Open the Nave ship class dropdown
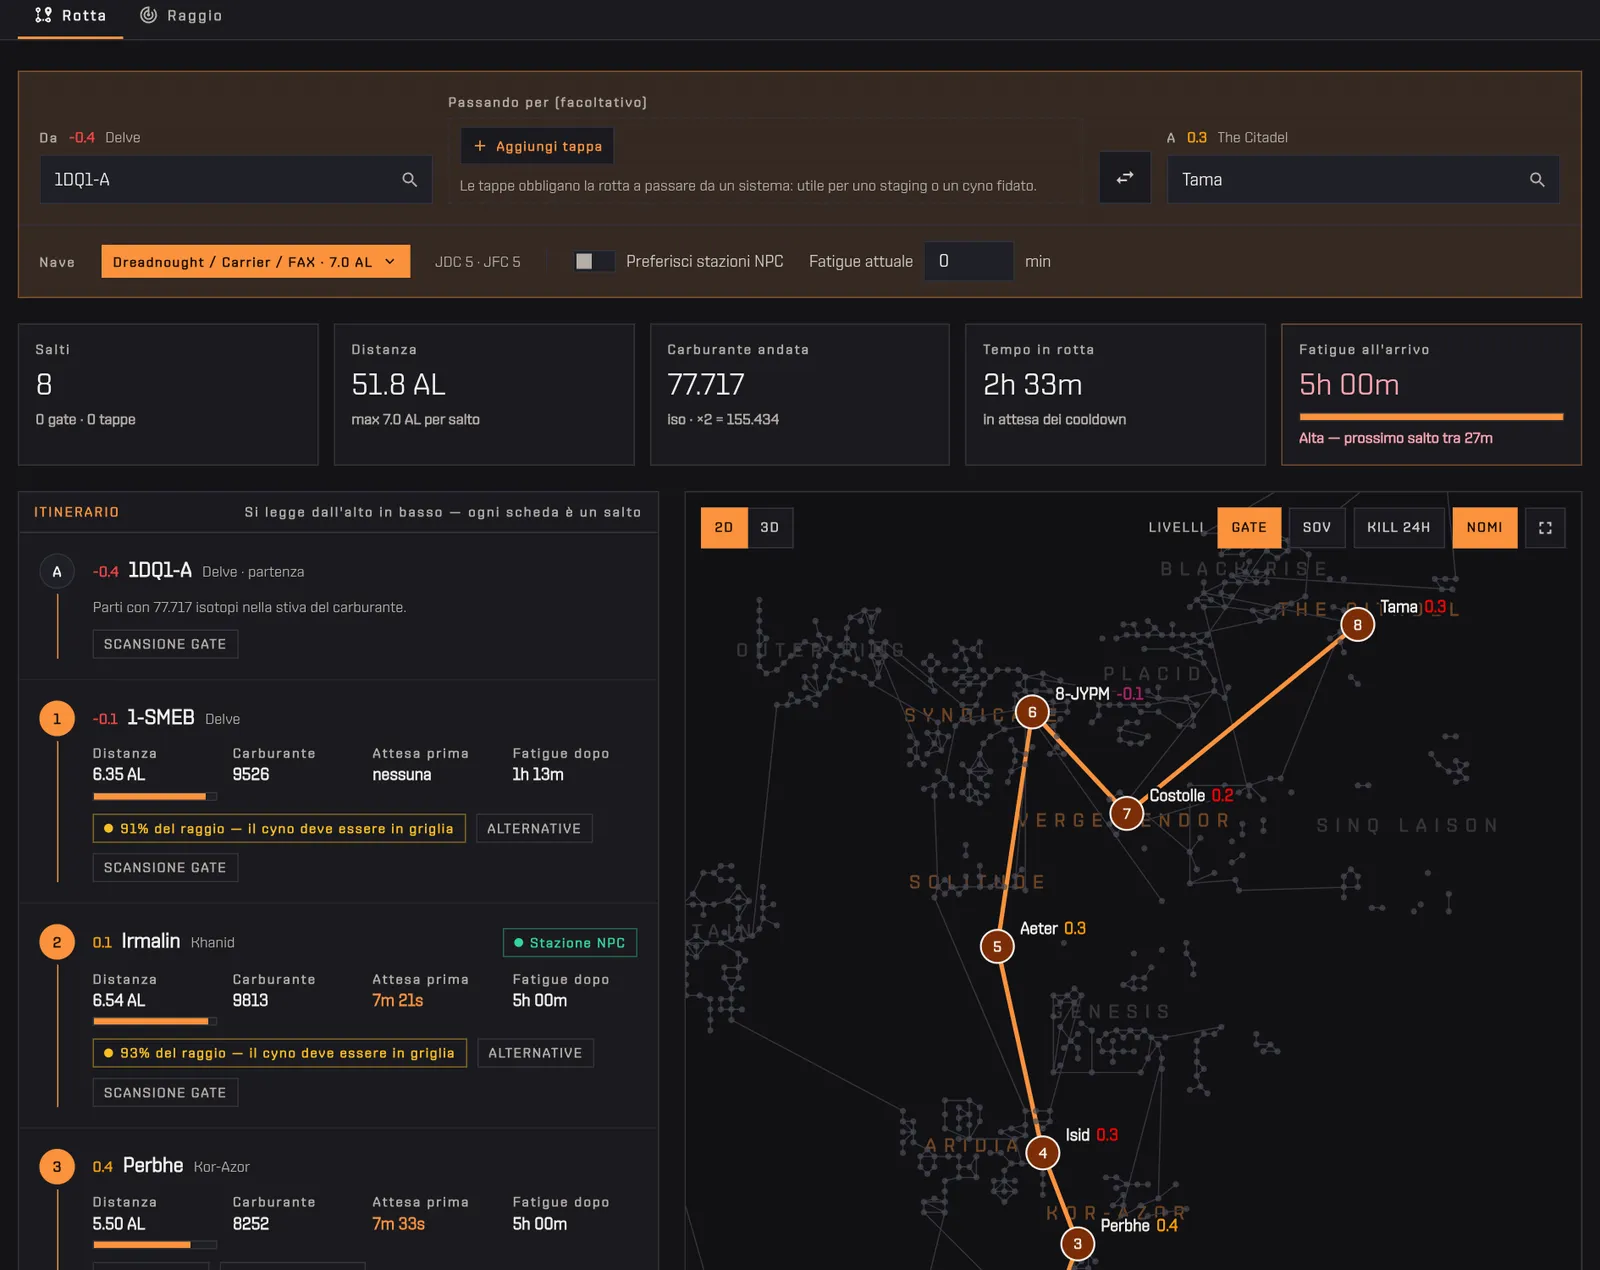The width and height of the screenshot is (1600, 1270). (x=255, y=261)
